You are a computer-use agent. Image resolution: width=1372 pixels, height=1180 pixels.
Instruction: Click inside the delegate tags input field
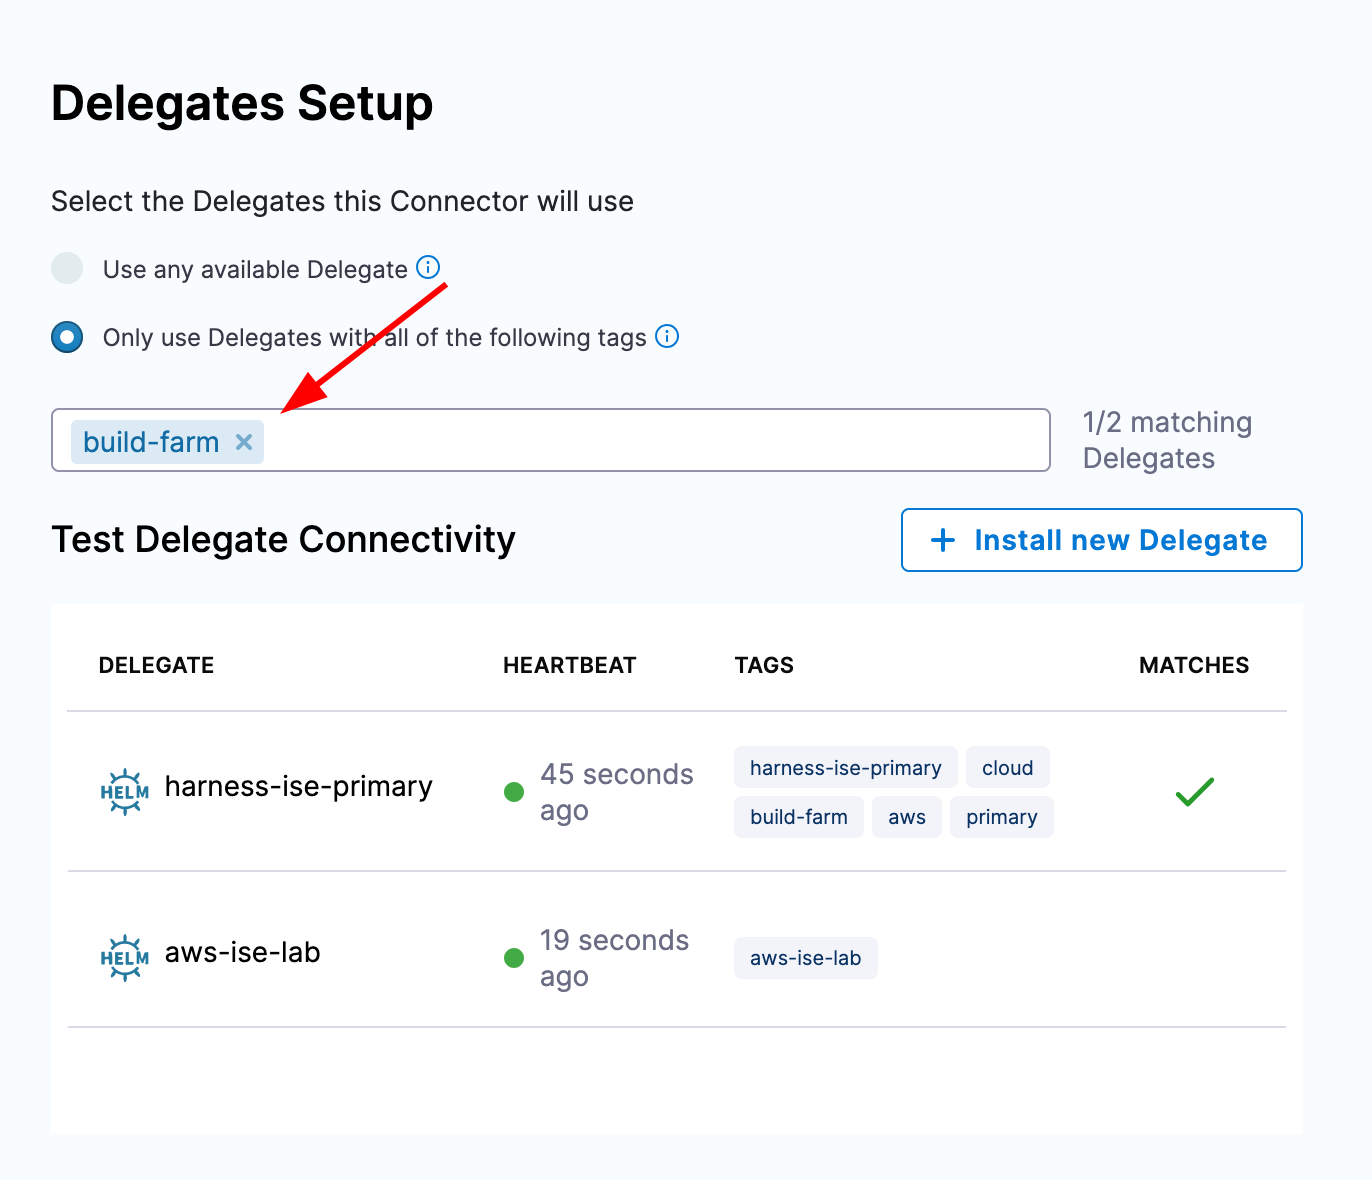(x=650, y=440)
